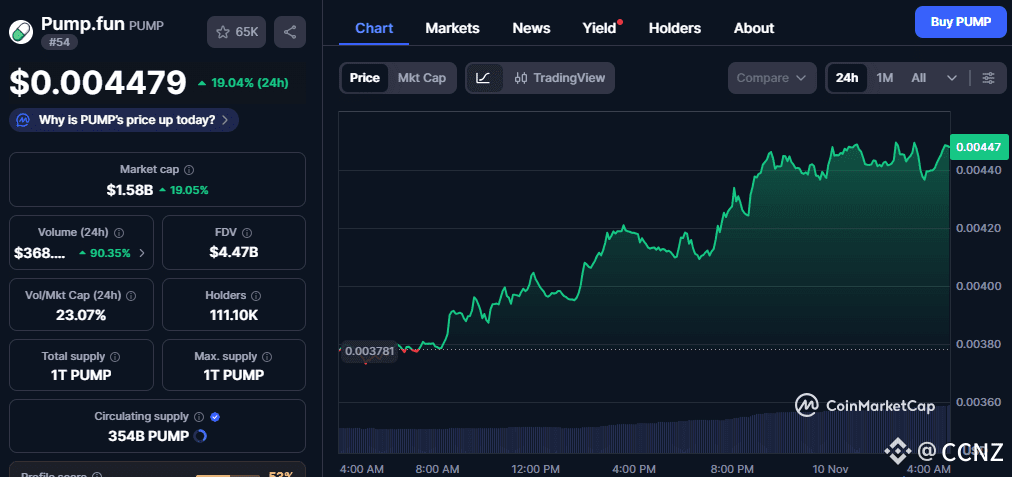Click the circulating supply verified badge

tap(215, 416)
